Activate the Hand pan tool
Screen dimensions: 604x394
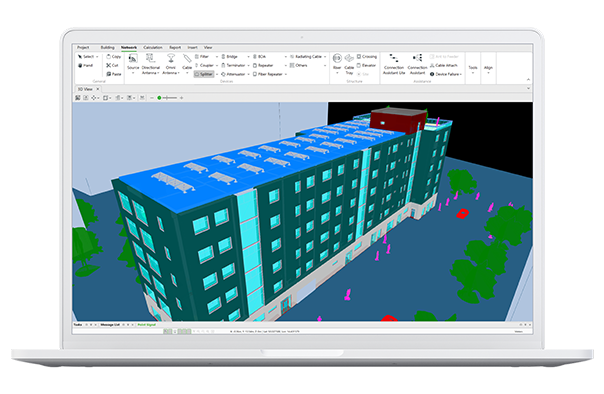pos(86,65)
